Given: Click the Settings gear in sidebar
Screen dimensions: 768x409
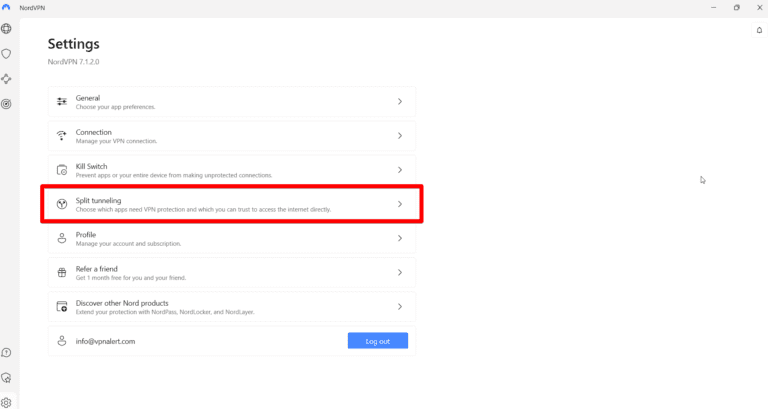Looking at the screenshot, I should [7, 403].
